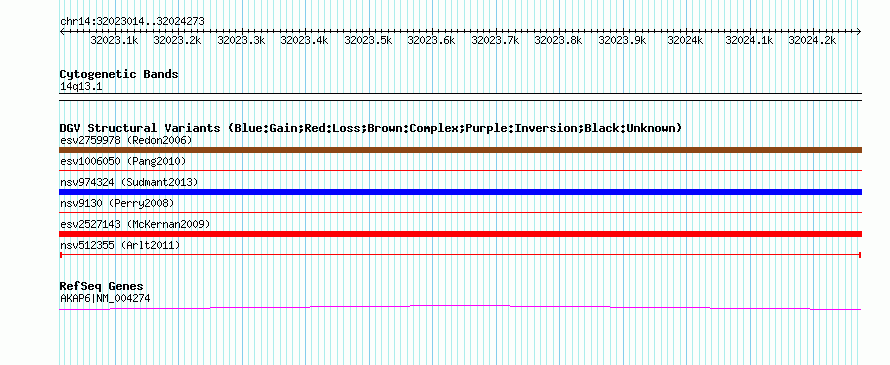
Task: Click the thin red line for nsv9130
Action: coord(460,212)
